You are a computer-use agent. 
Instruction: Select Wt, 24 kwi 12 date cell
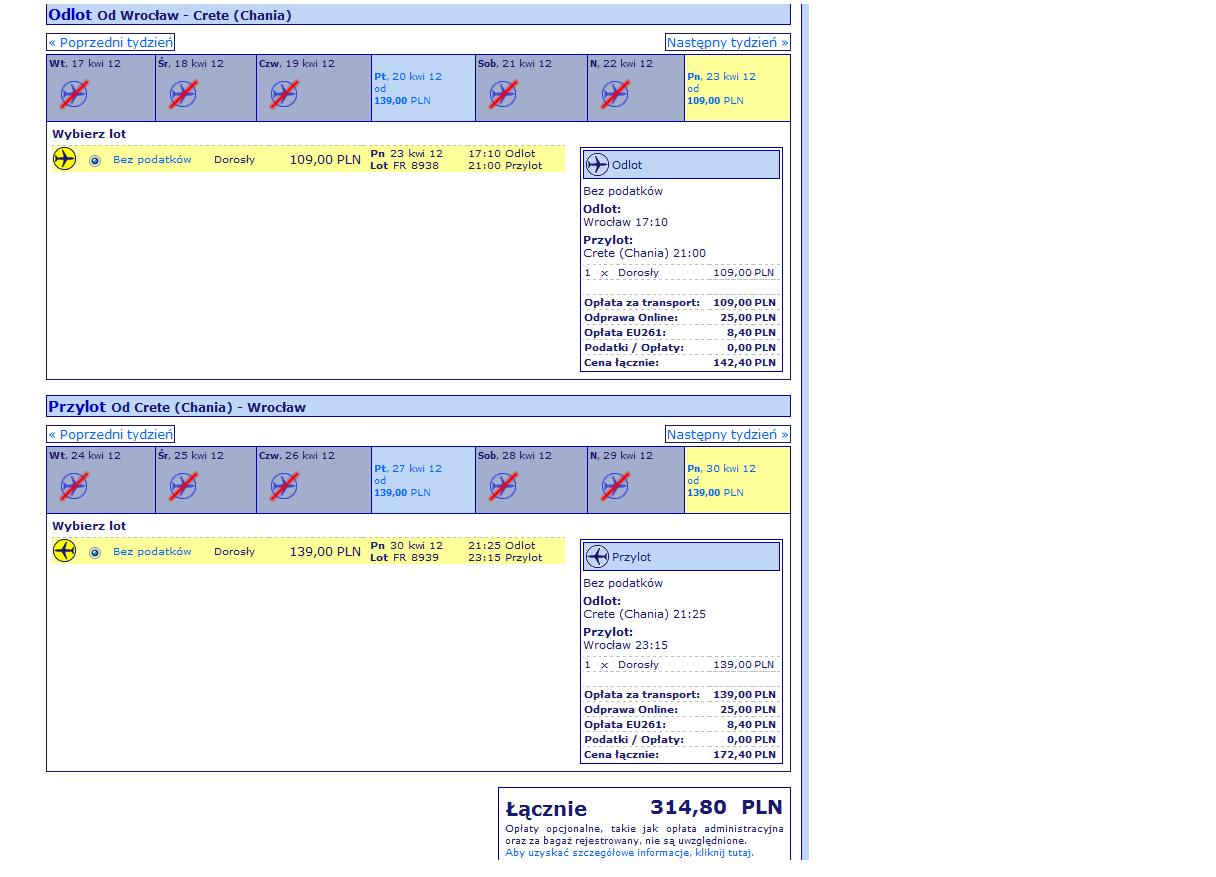101,480
